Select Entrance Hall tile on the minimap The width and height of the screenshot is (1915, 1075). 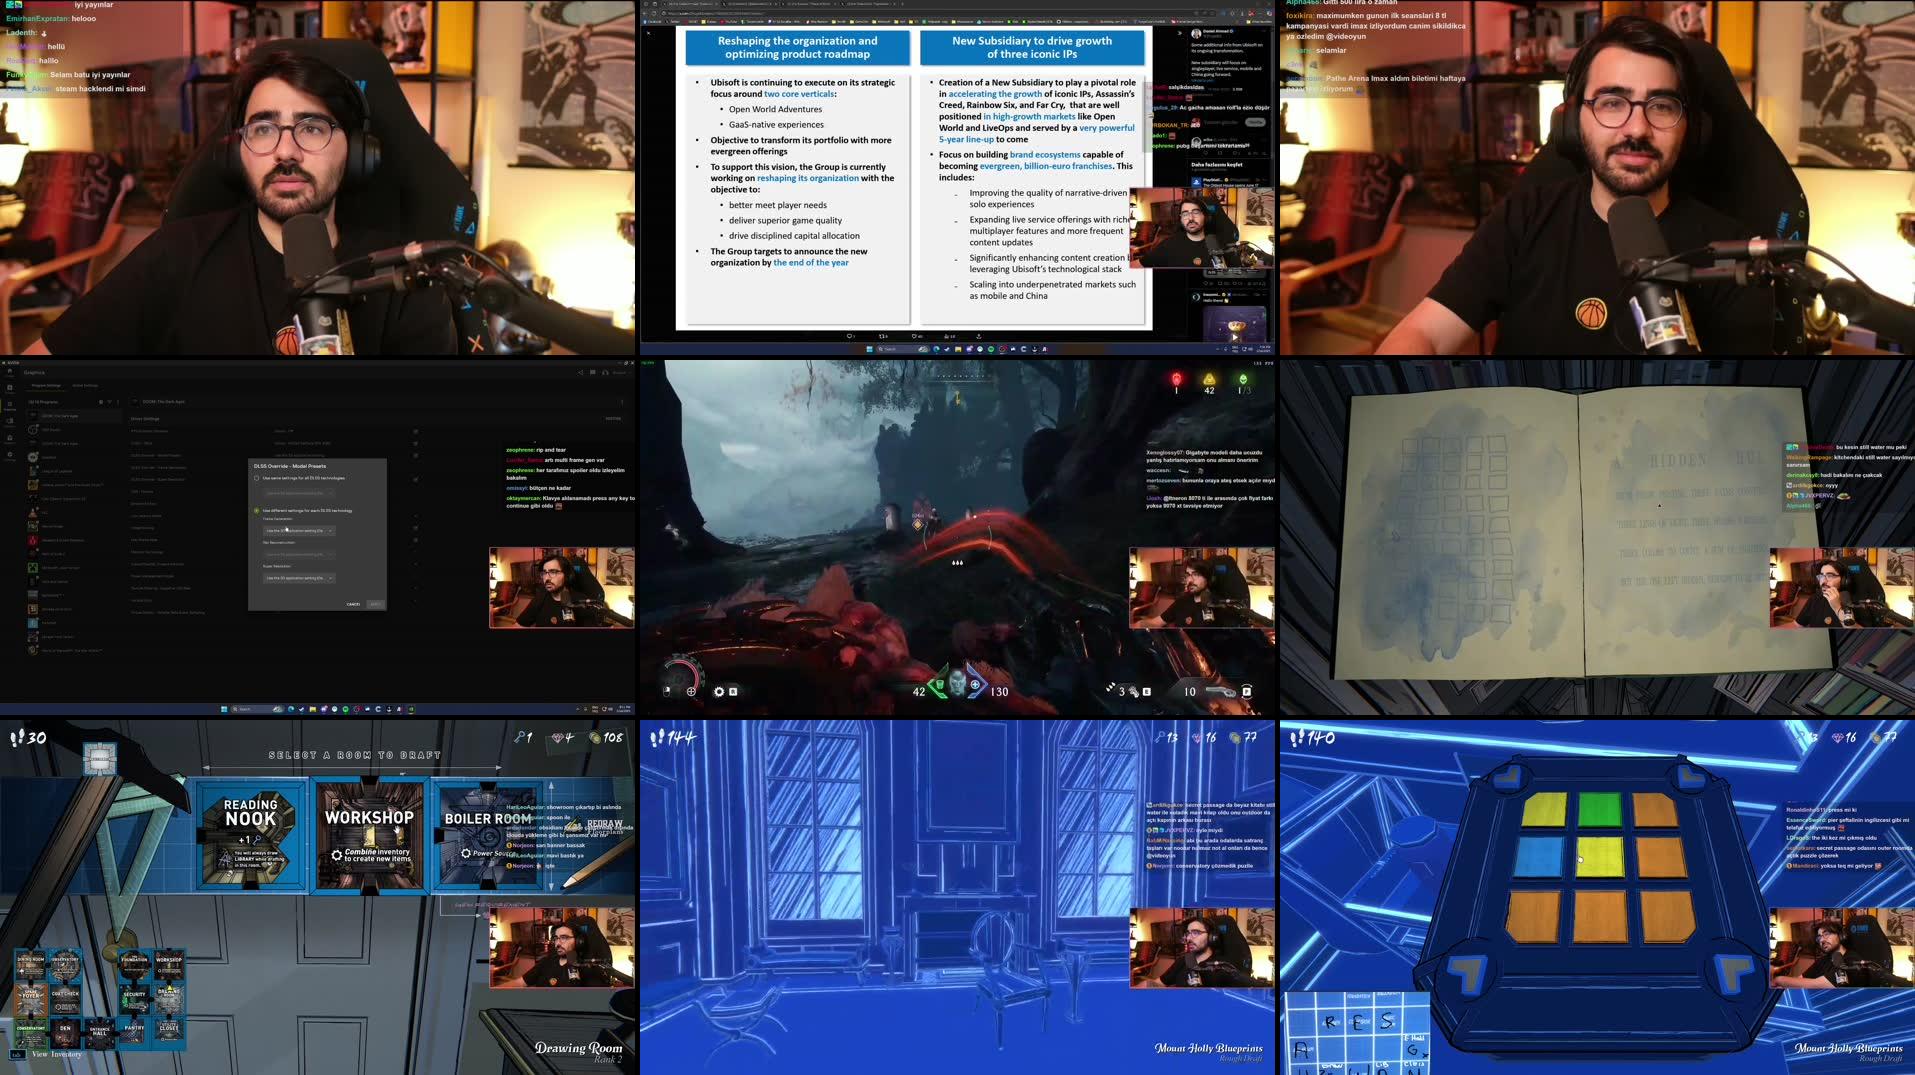click(x=100, y=1032)
